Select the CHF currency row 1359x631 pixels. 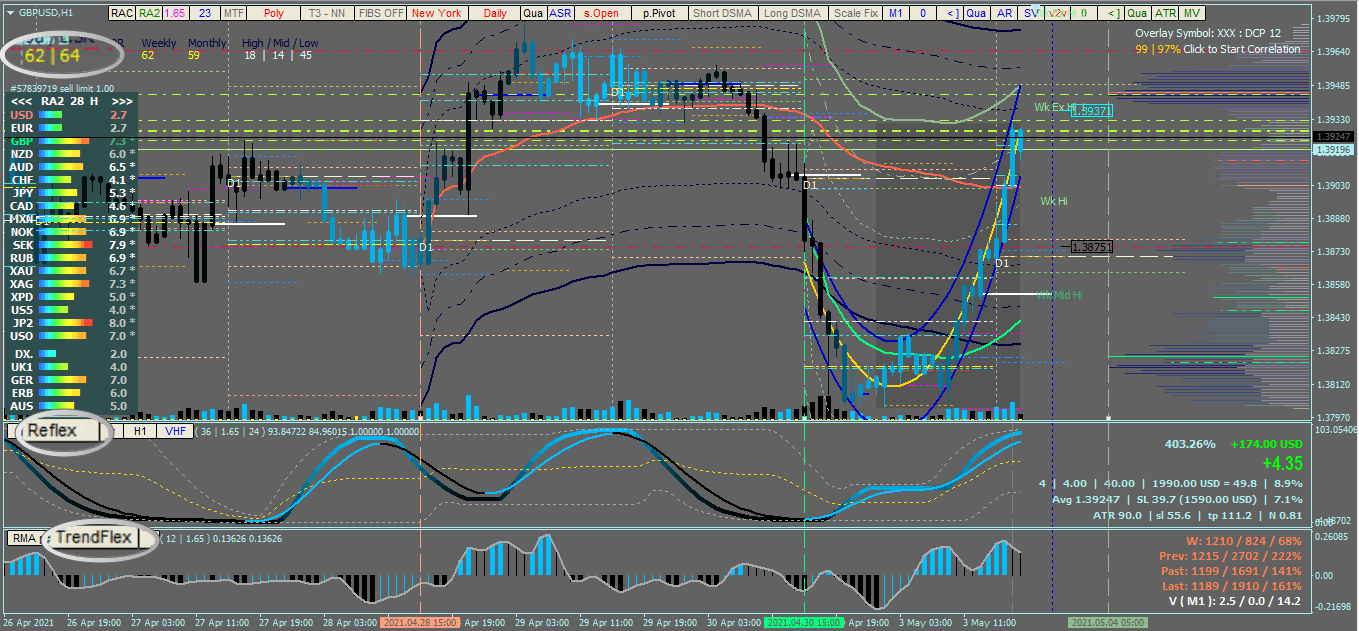pos(71,180)
